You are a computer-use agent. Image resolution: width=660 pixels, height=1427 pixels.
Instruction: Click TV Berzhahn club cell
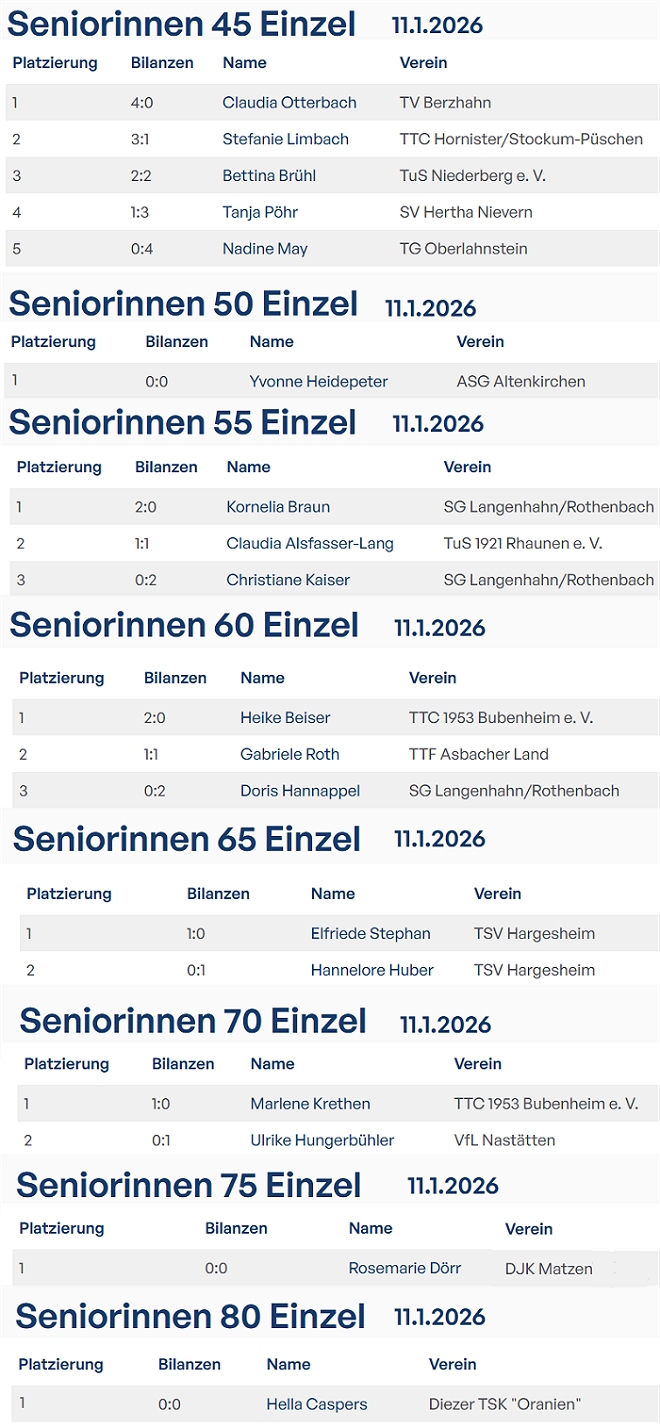tap(445, 103)
